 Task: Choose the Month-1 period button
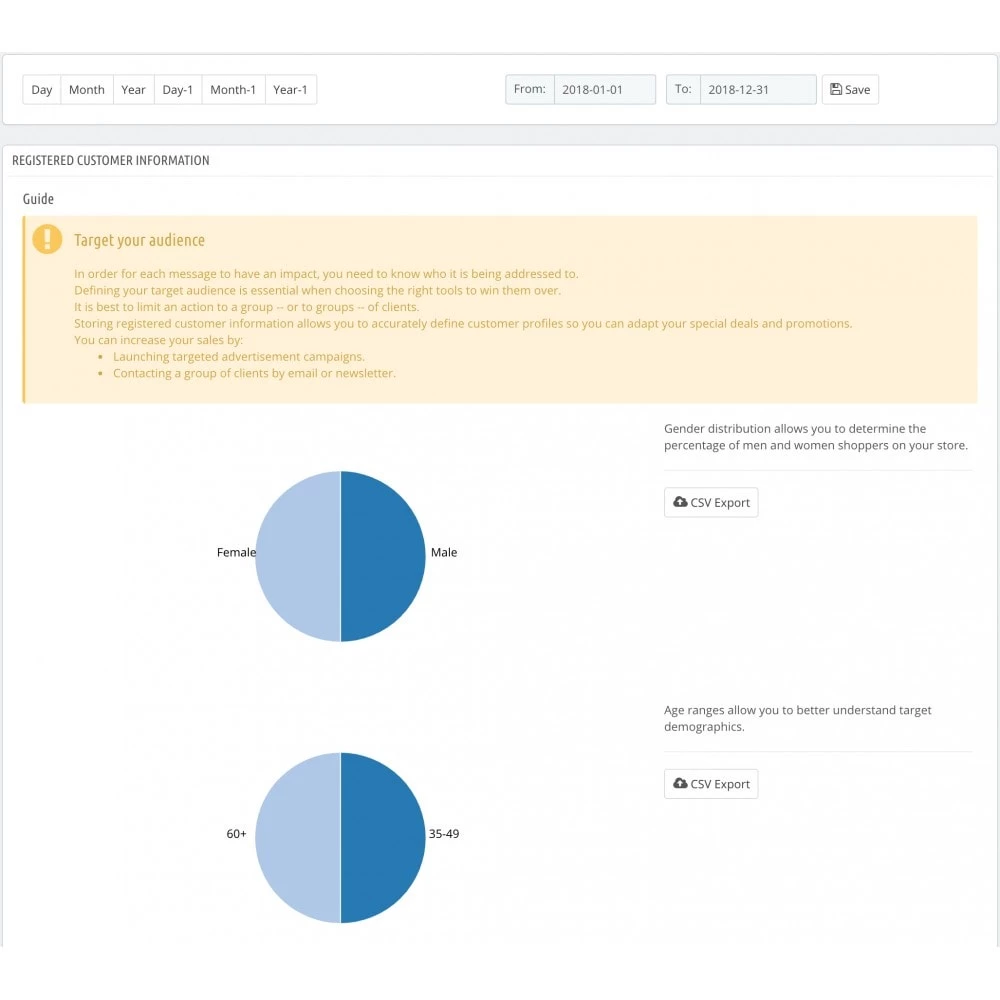click(x=233, y=89)
